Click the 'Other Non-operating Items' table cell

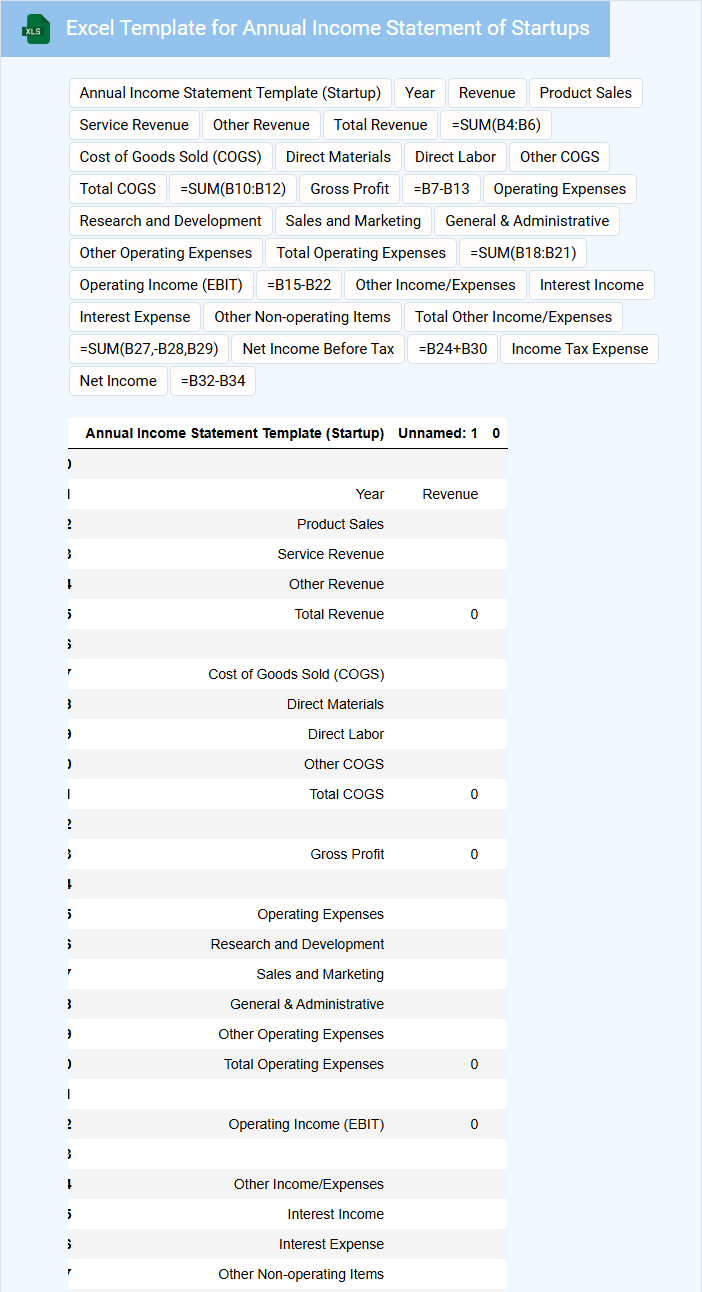[301, 1274]
